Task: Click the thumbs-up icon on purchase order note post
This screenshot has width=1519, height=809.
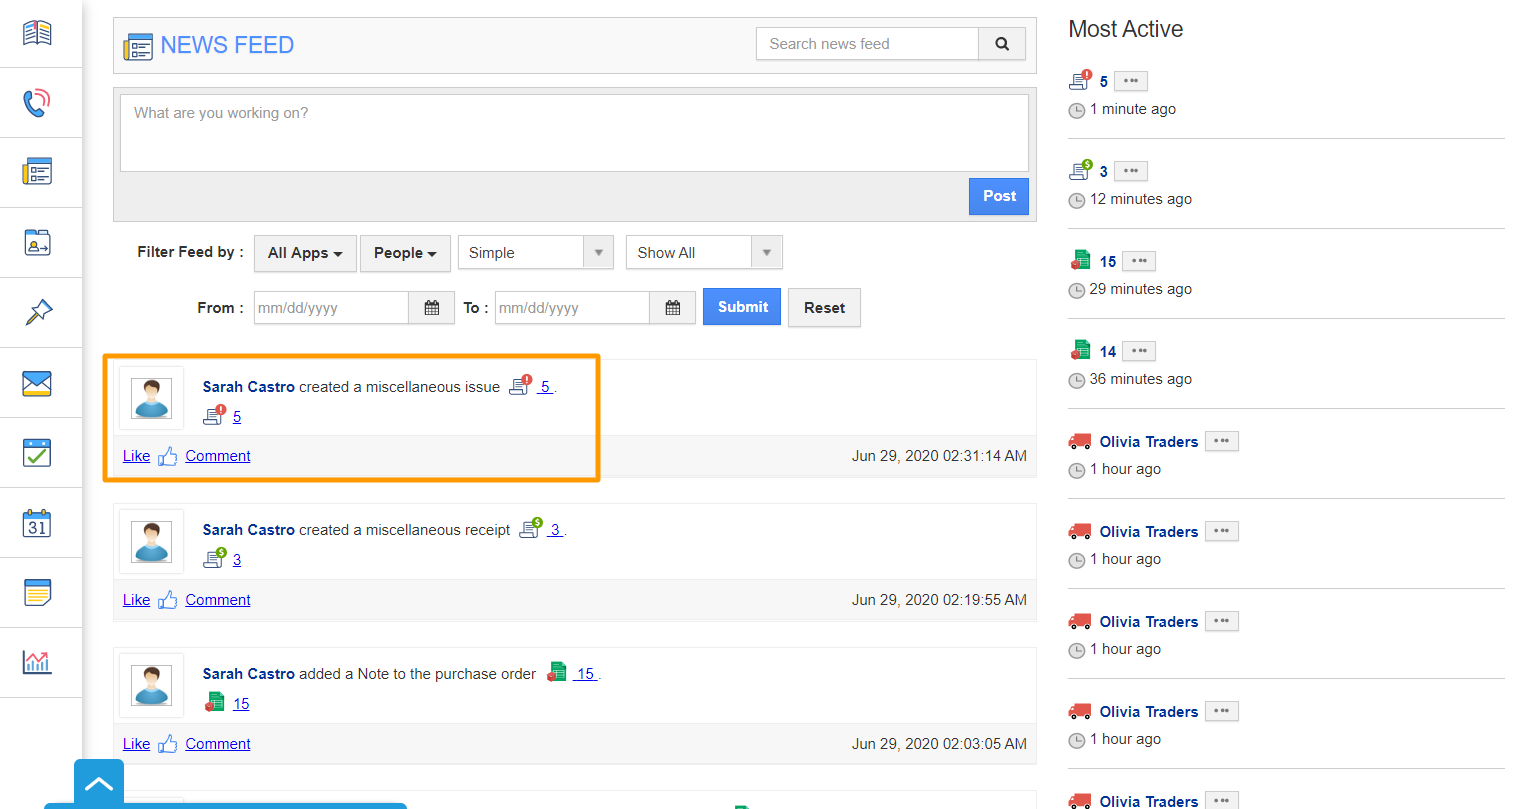Action: click(x=168, y=744)
